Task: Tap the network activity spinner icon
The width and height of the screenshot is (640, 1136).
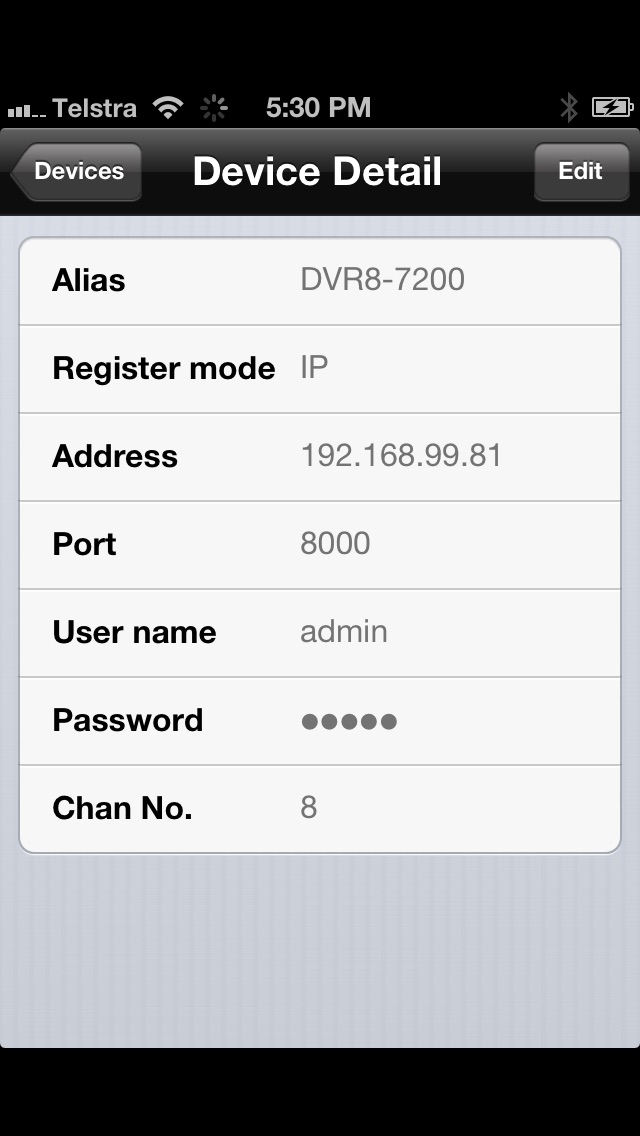Action: point(214,108)
